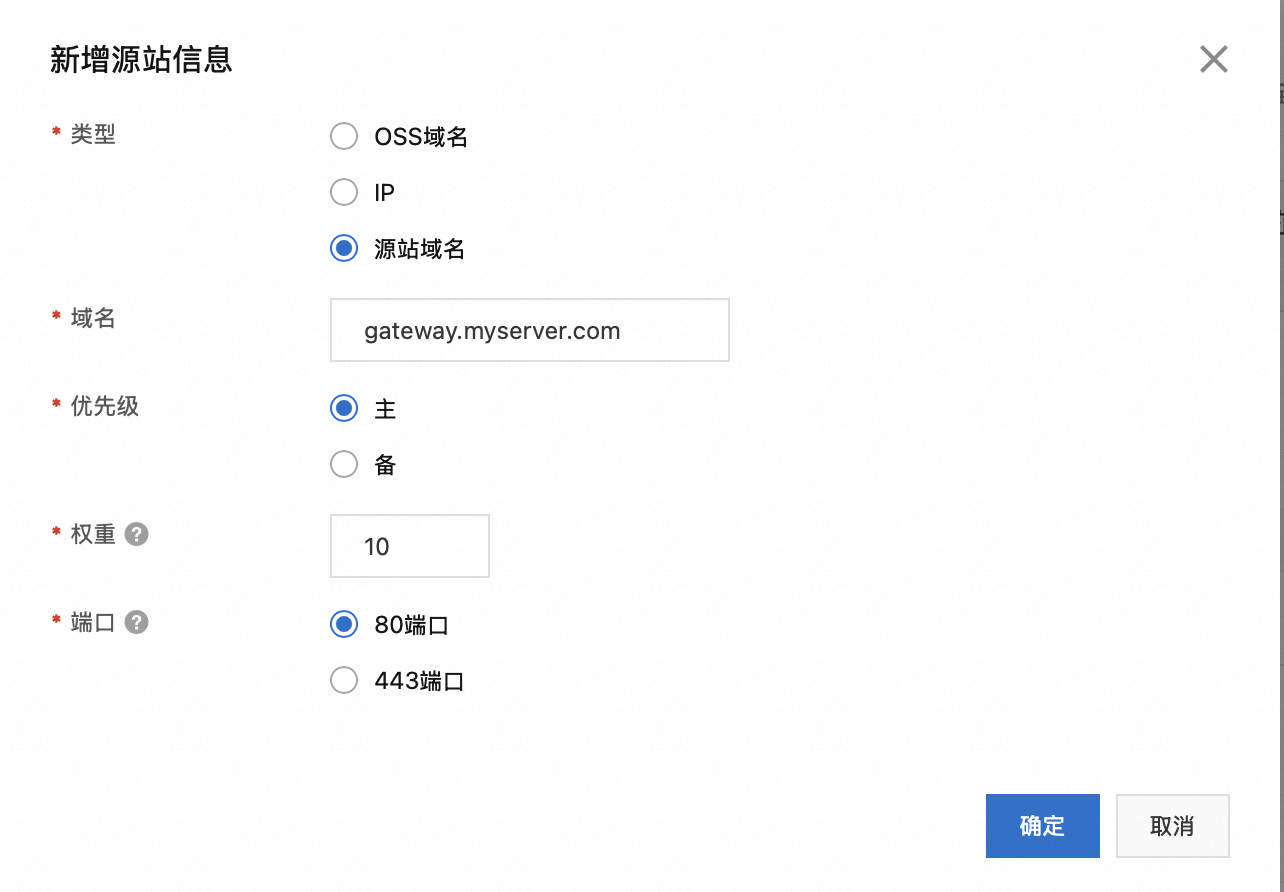Click the X icon to close the dialog
Image resolution: width=1284 pixels, height=892 pixels.
[x=1213, y=59]
